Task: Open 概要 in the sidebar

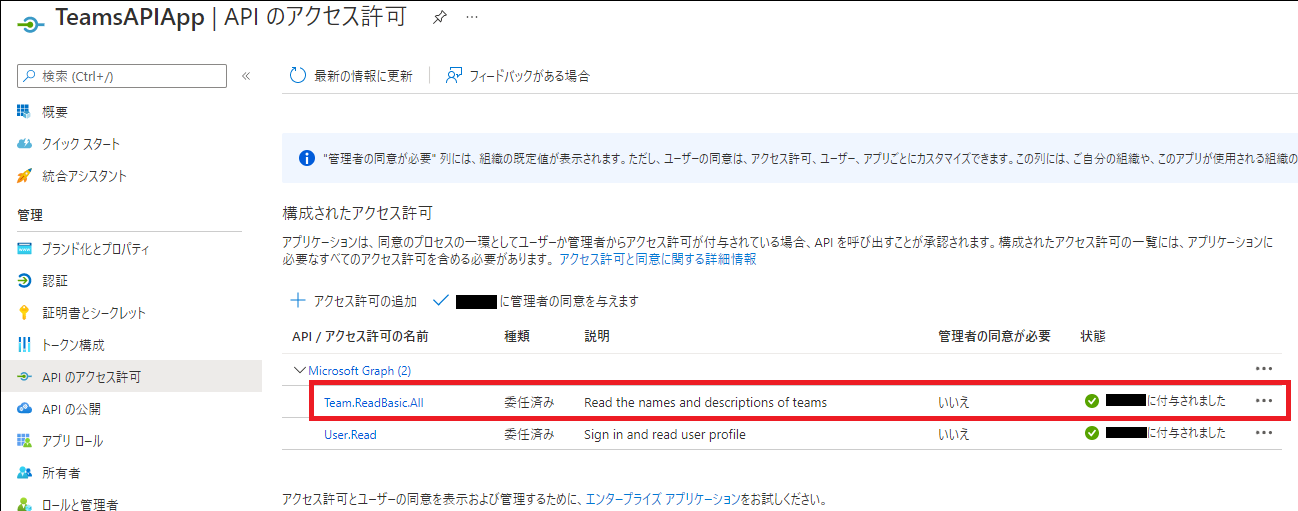Action: tap(55, 112)
